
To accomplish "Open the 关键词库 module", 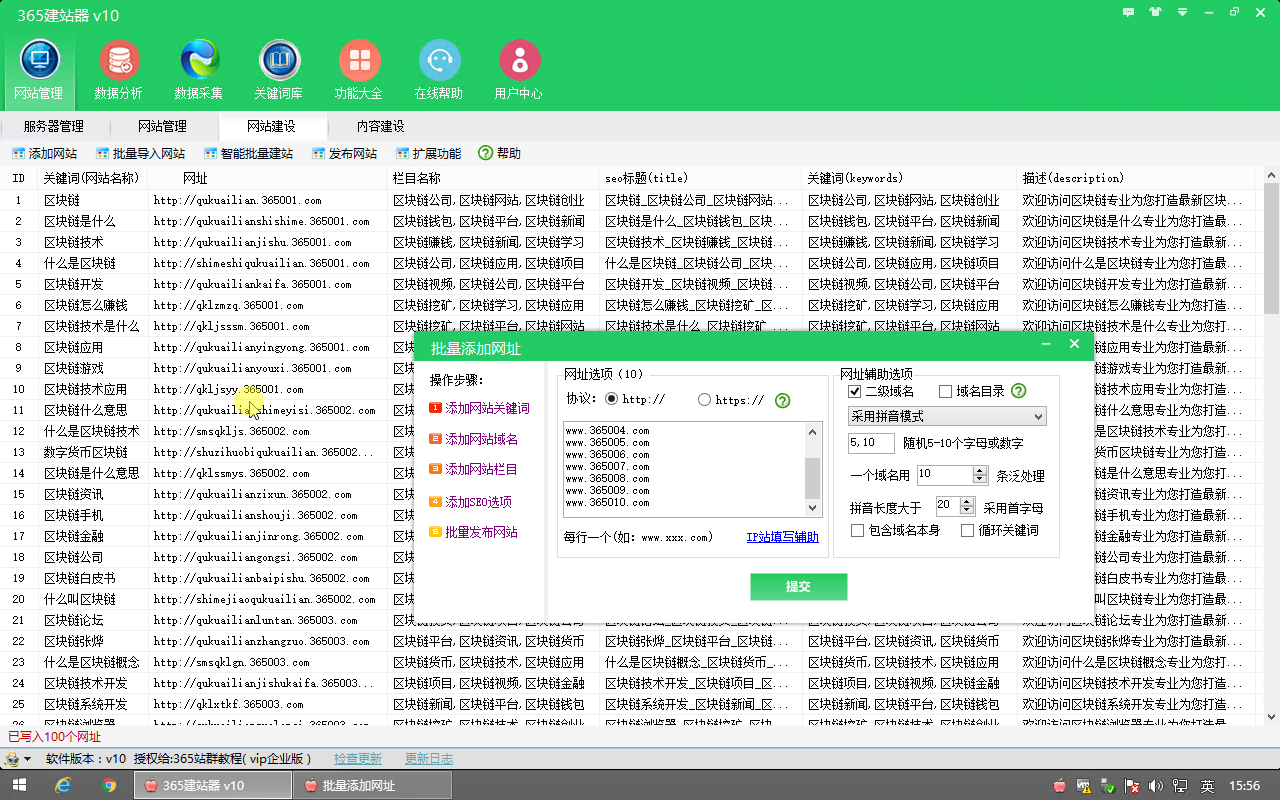I will [x=279, y=70].
